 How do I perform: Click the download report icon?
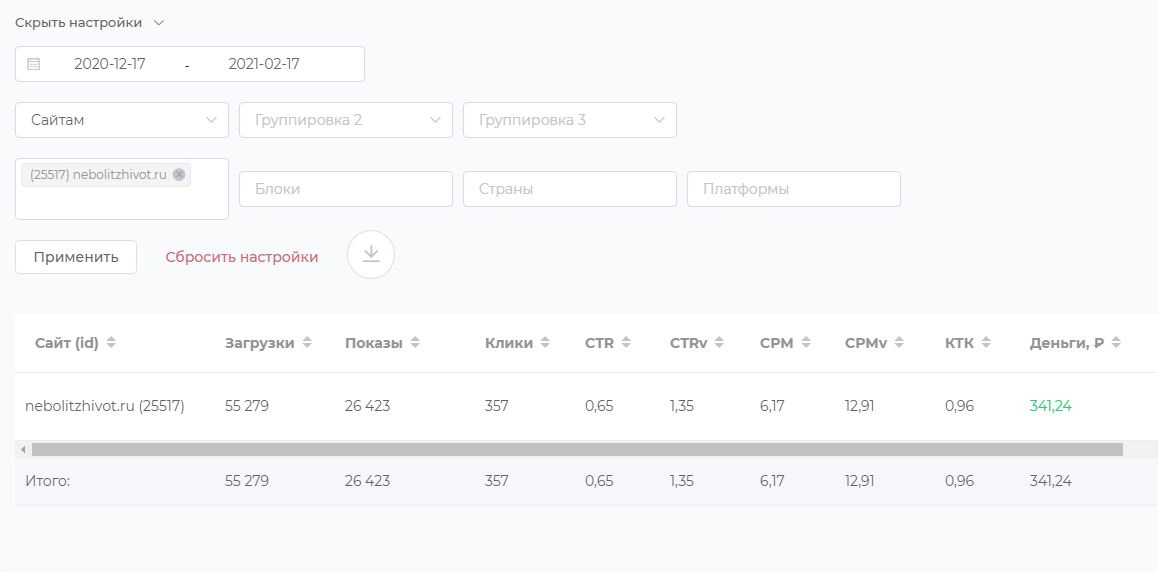[x=371, y=255]
